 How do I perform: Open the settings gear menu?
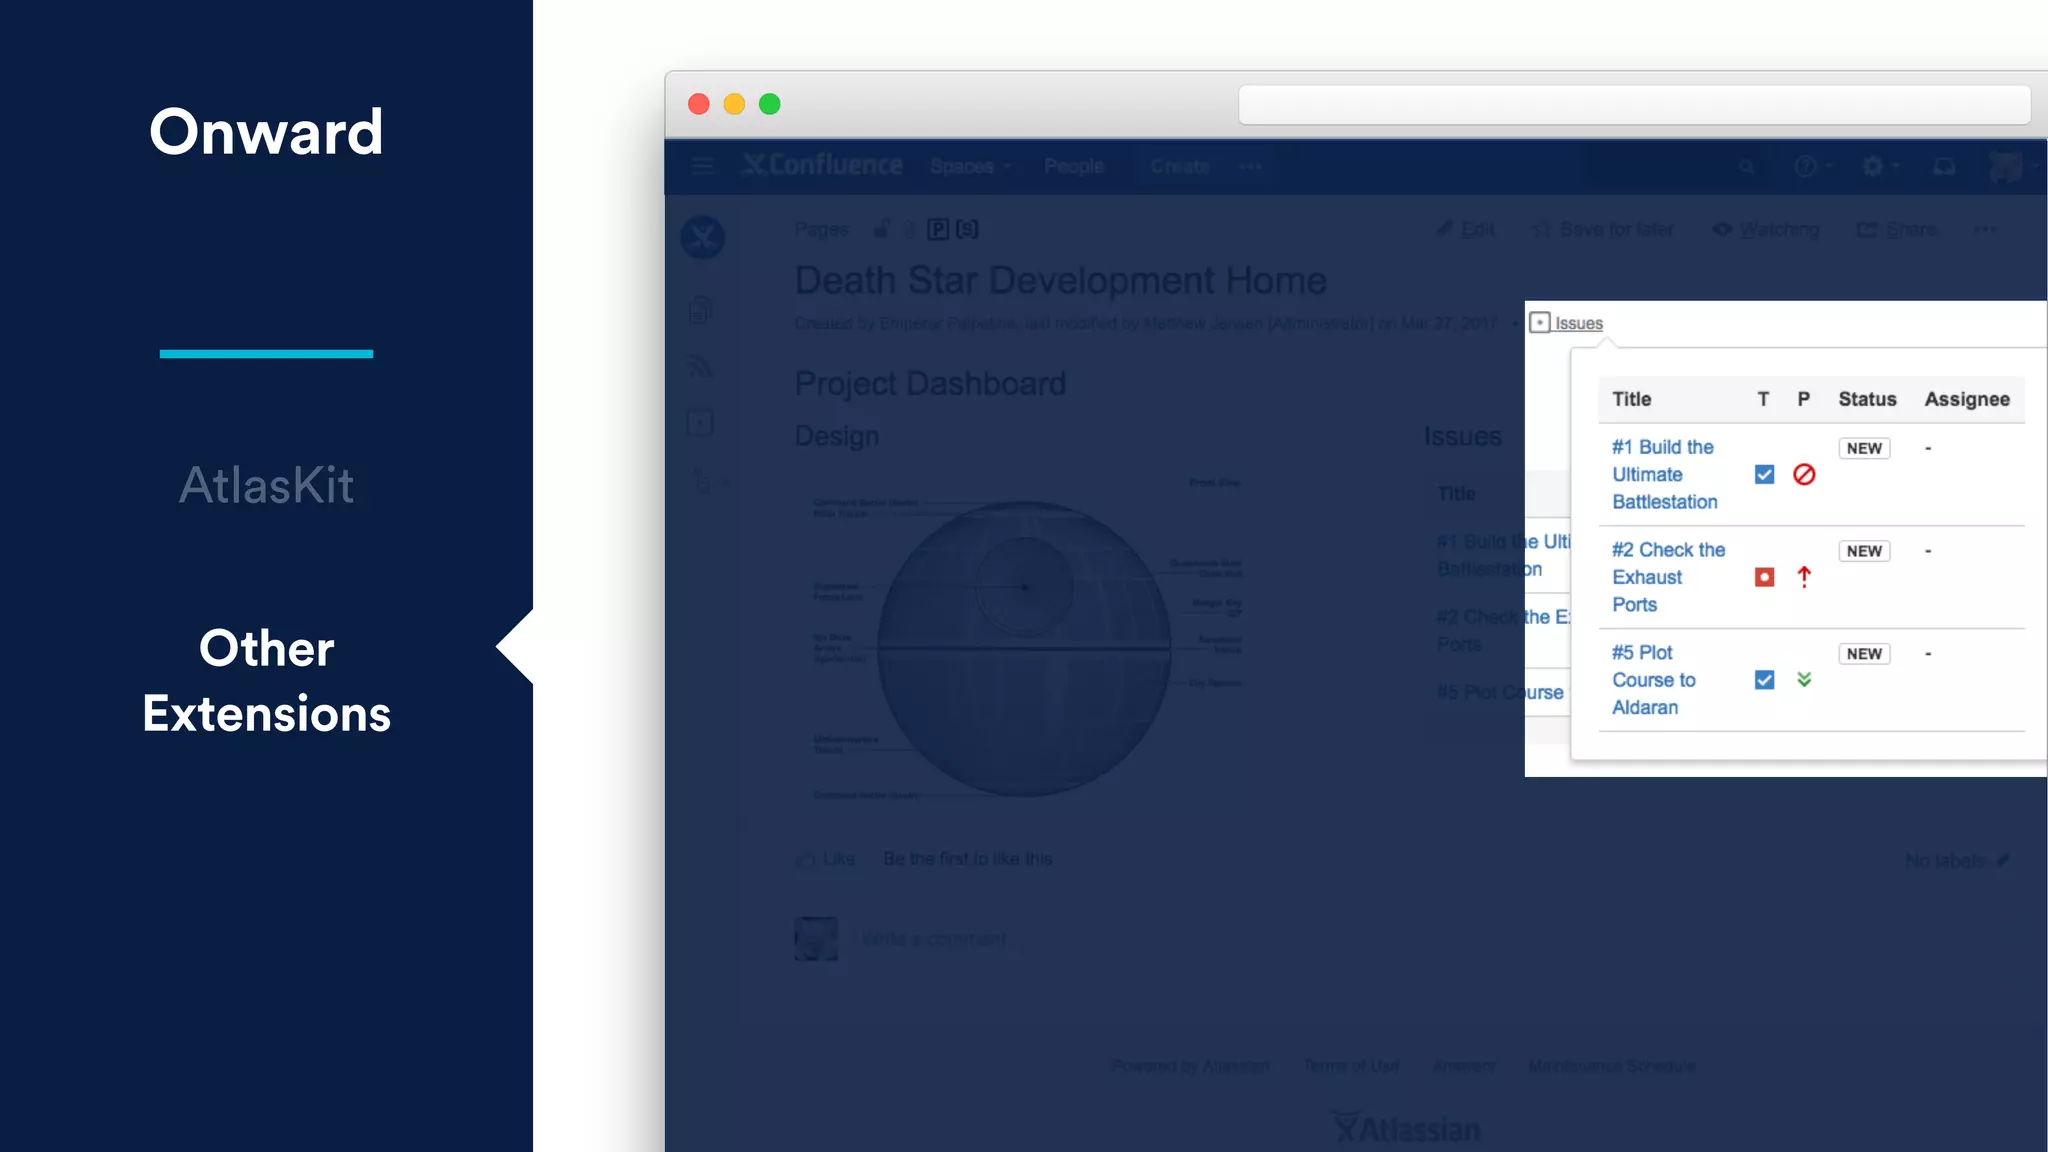(x=1880, y=166)
